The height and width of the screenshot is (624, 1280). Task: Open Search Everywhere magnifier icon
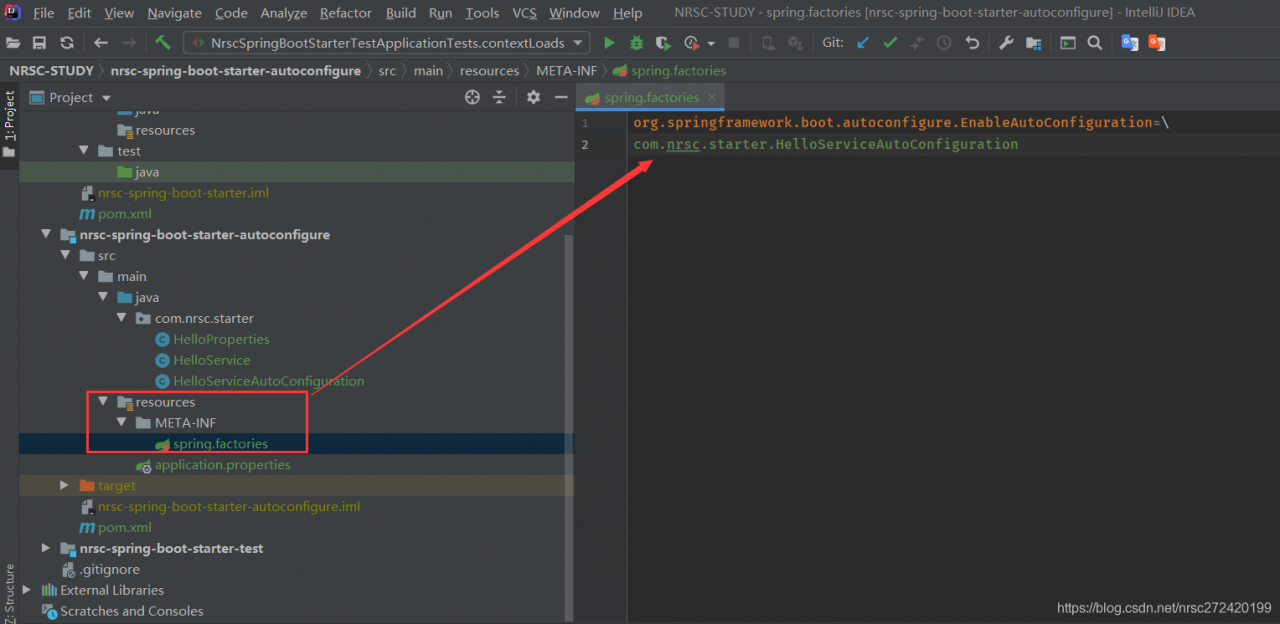1095,43
